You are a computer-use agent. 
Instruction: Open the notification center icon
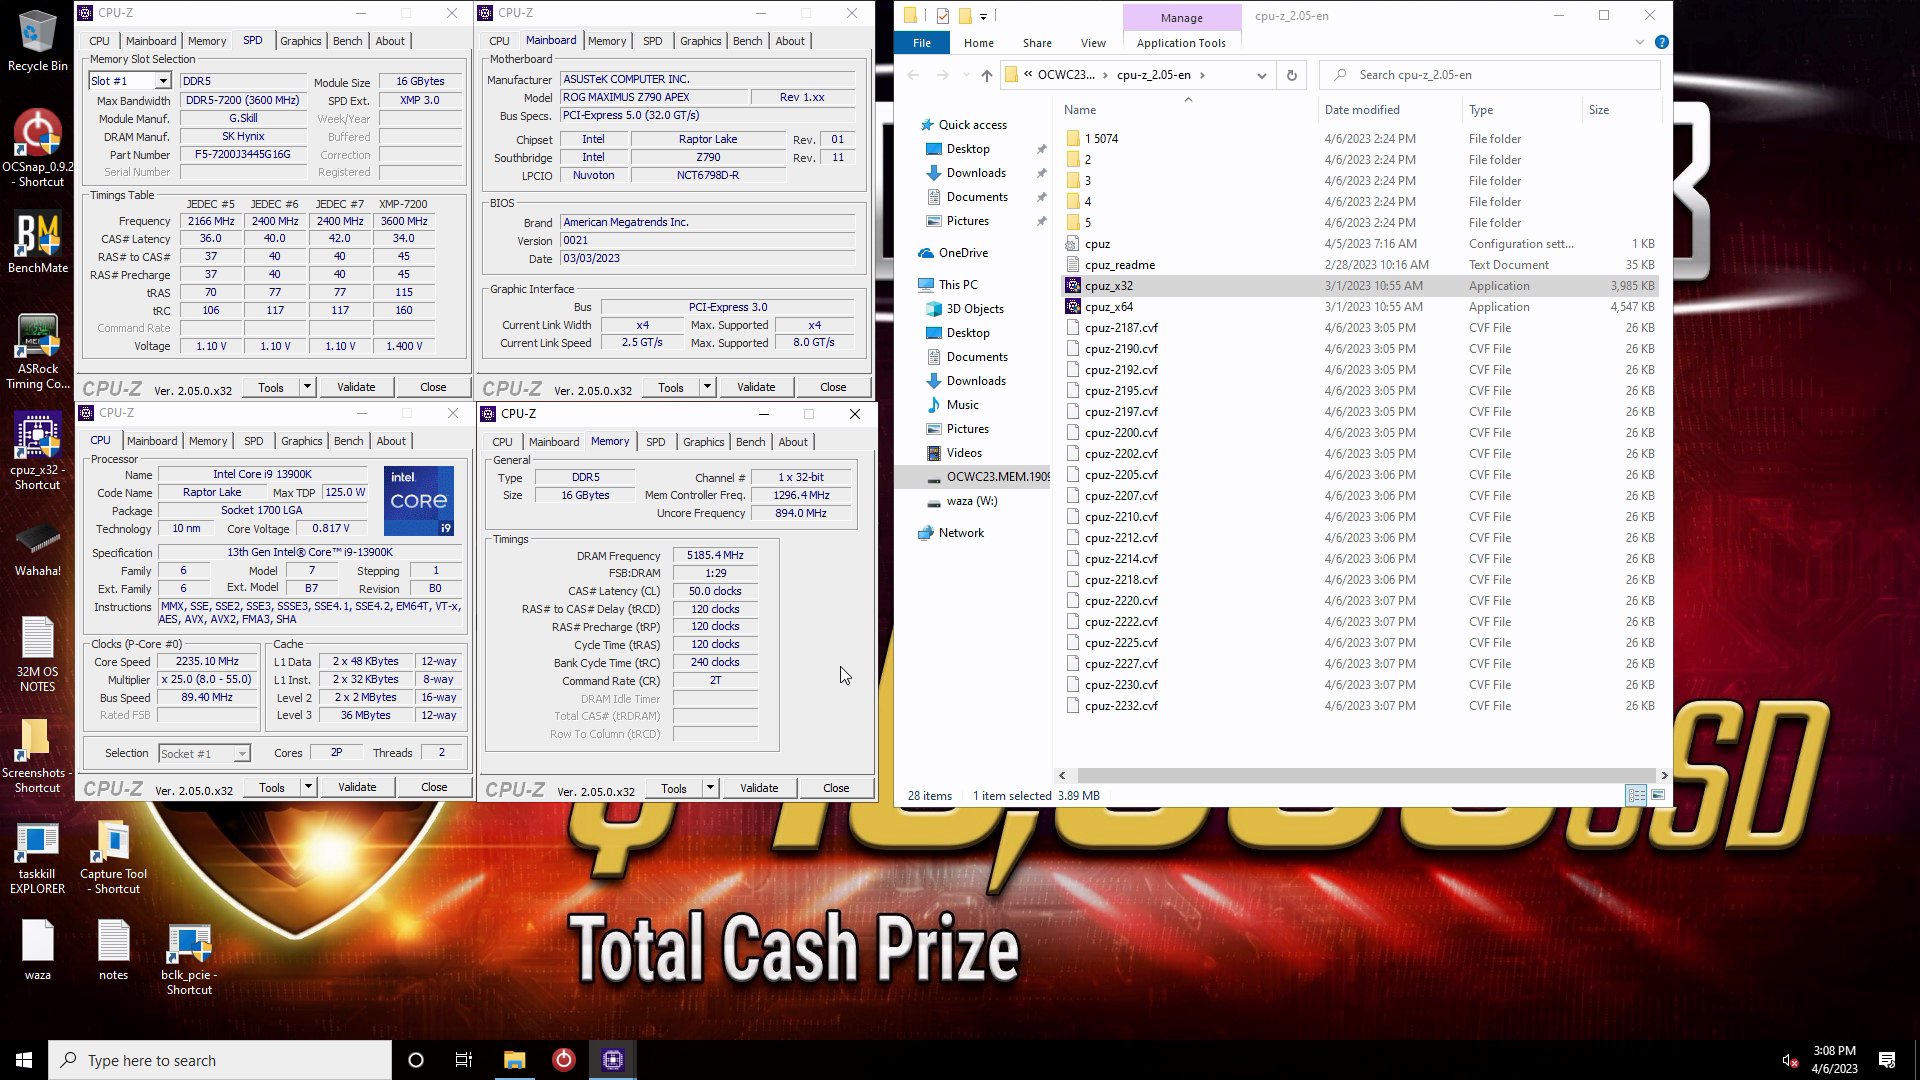click(x=1887, y=1060)
